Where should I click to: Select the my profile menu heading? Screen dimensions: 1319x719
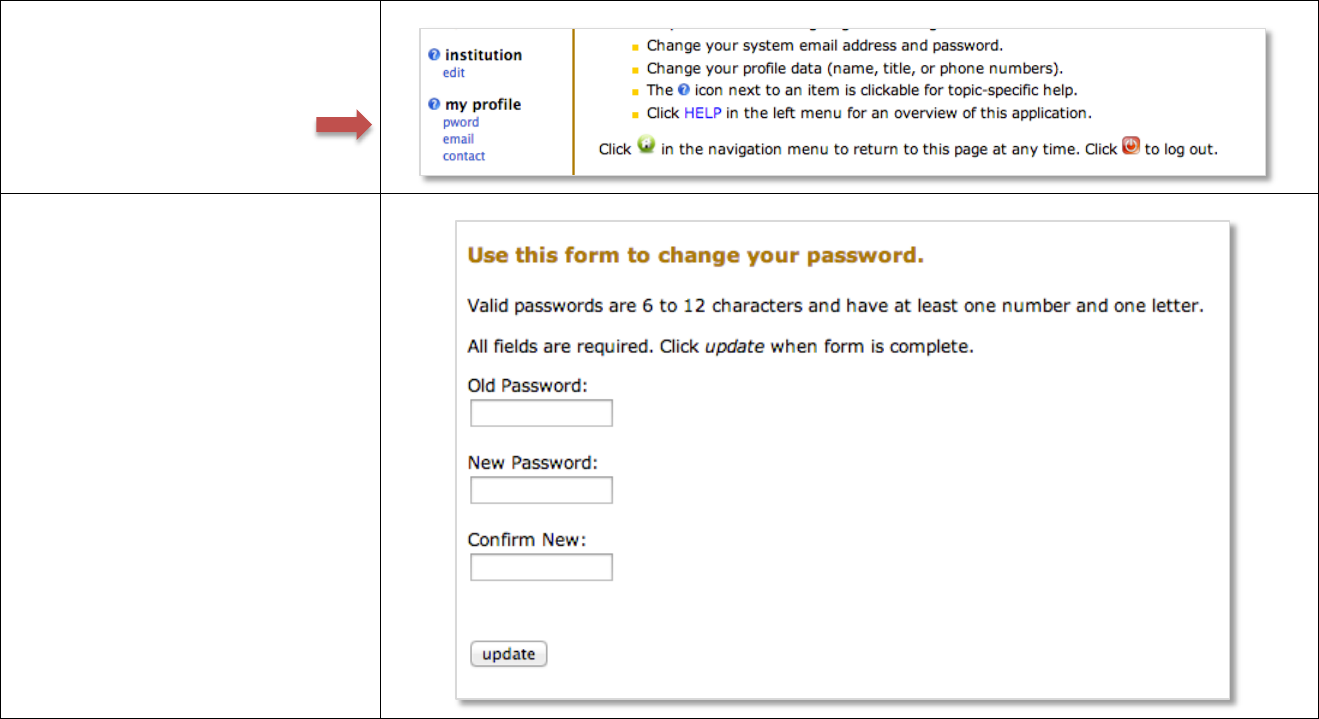coord(483,104)
